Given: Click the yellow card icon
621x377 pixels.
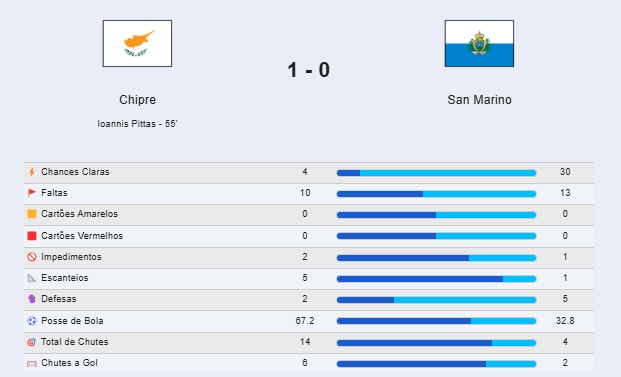Looking at the screenshot, I should 32,214.
